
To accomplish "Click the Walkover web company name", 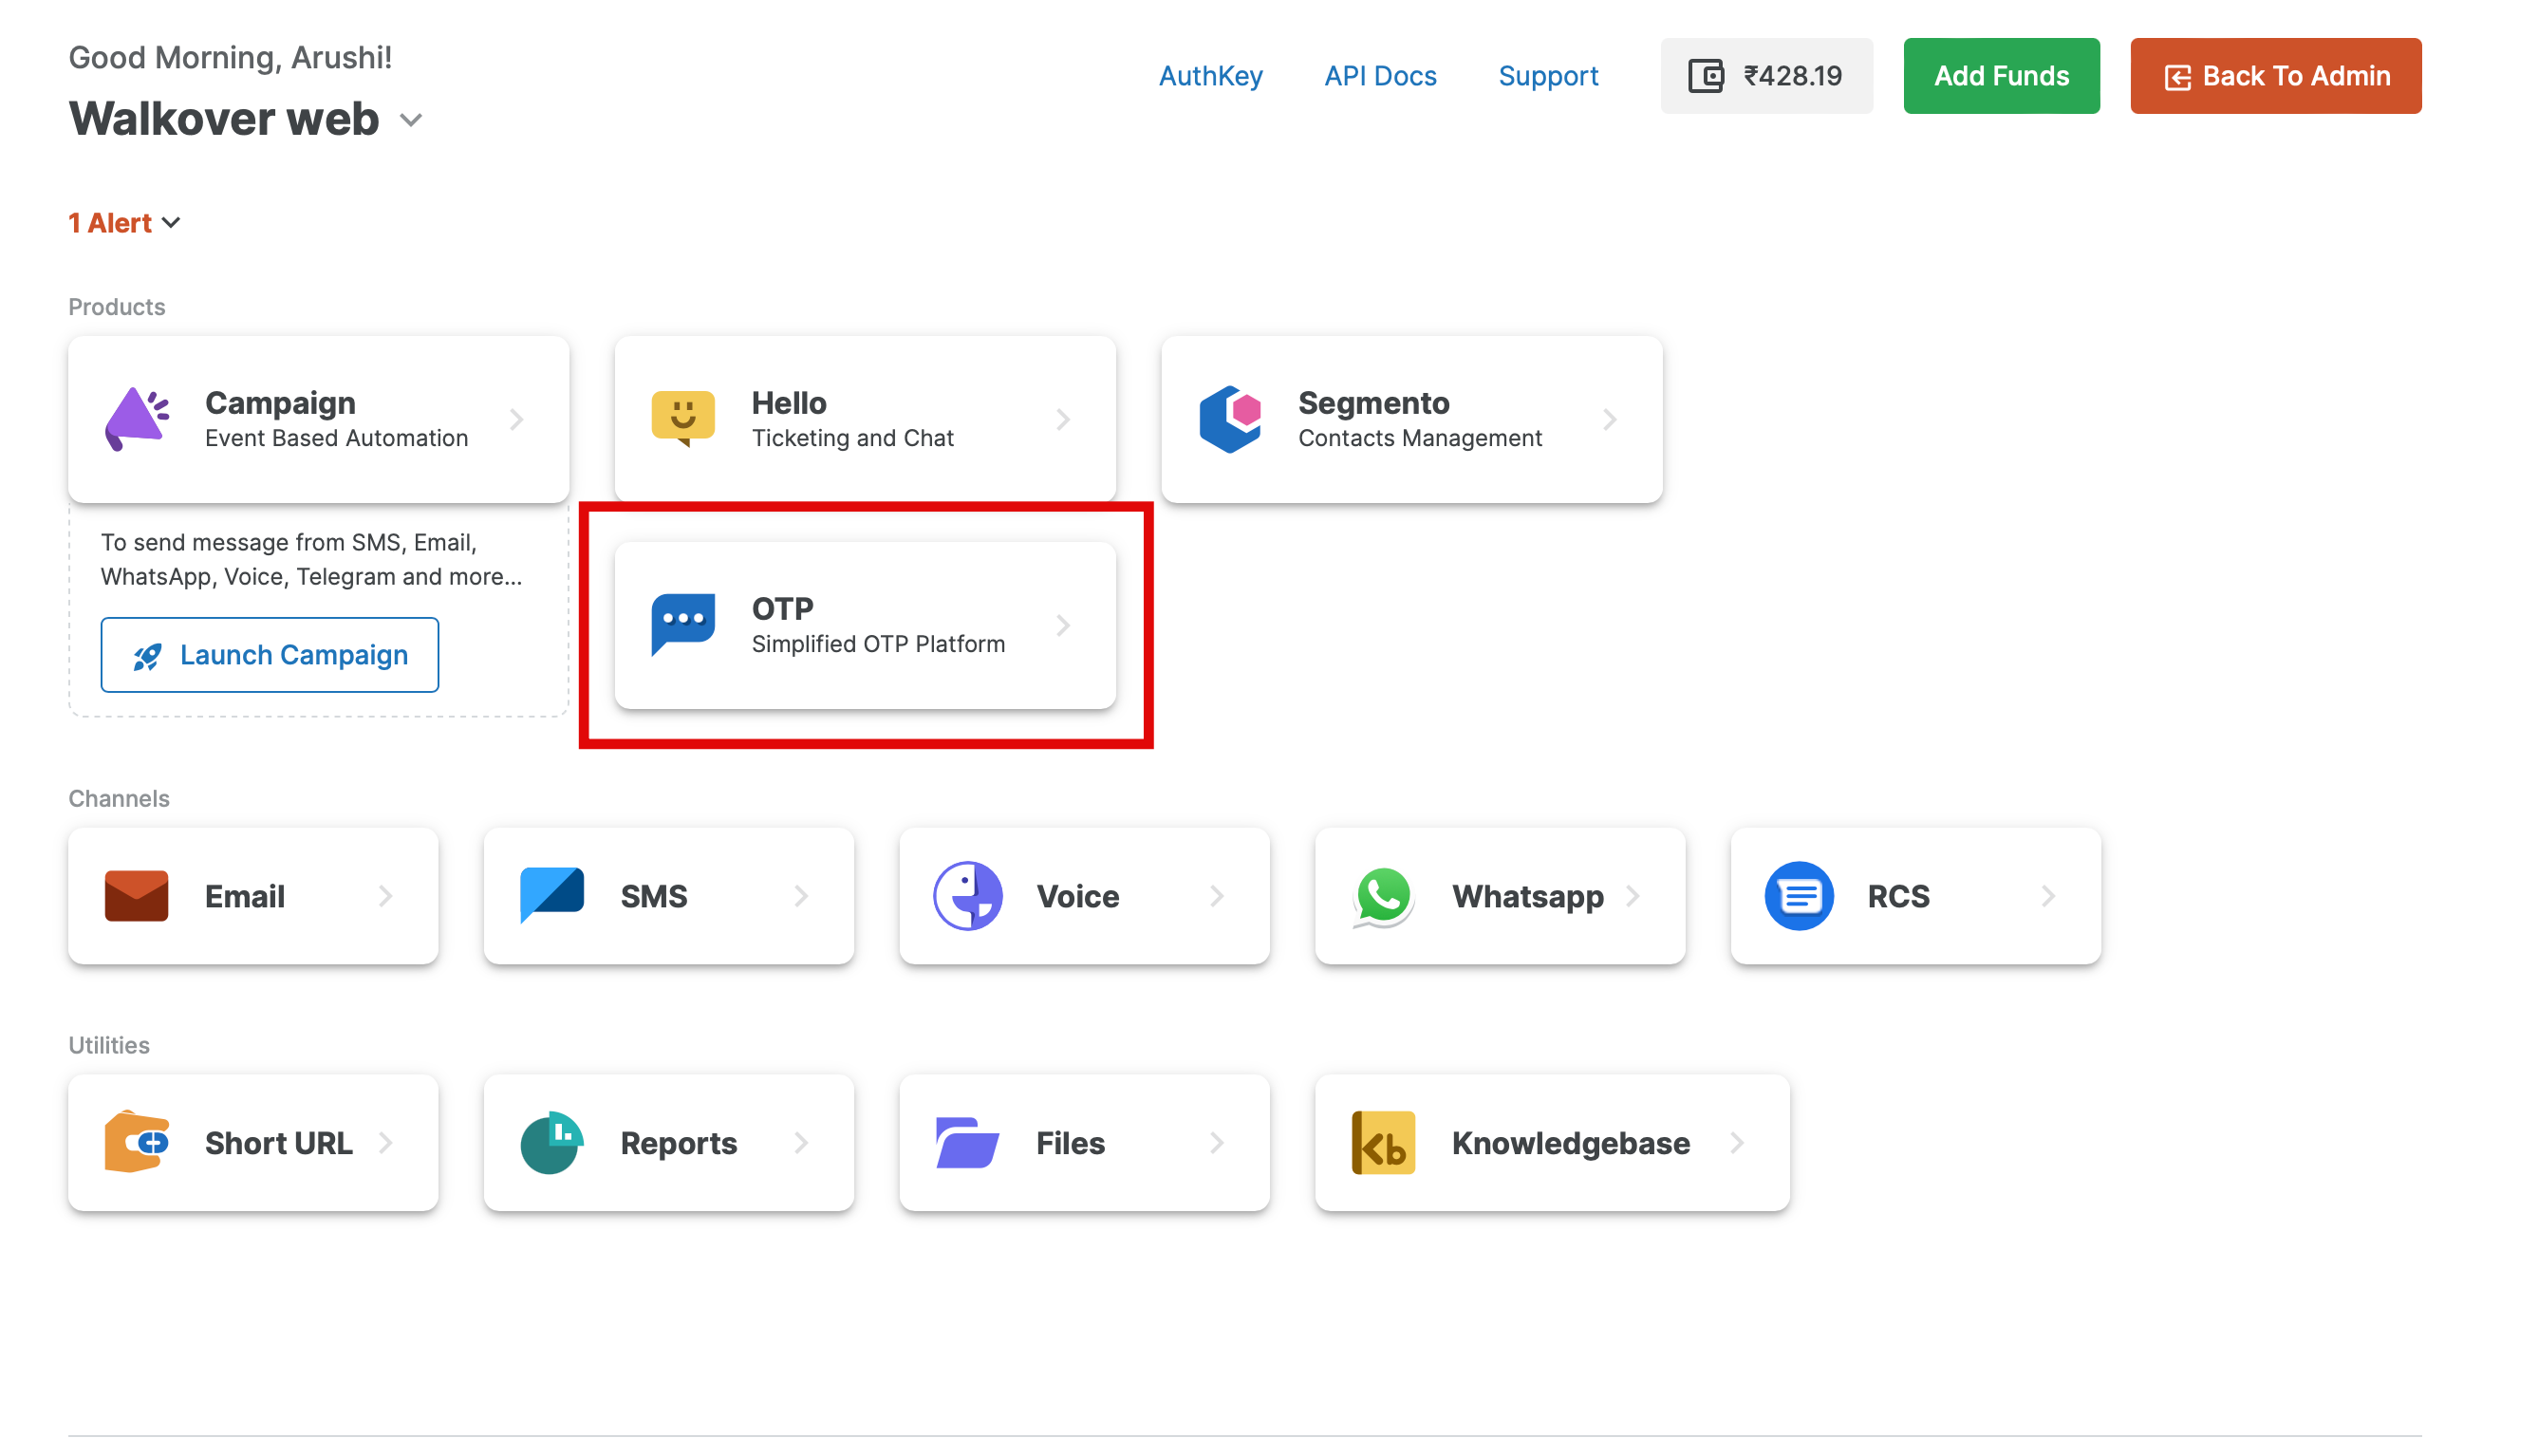I will (x=224, y=119).
